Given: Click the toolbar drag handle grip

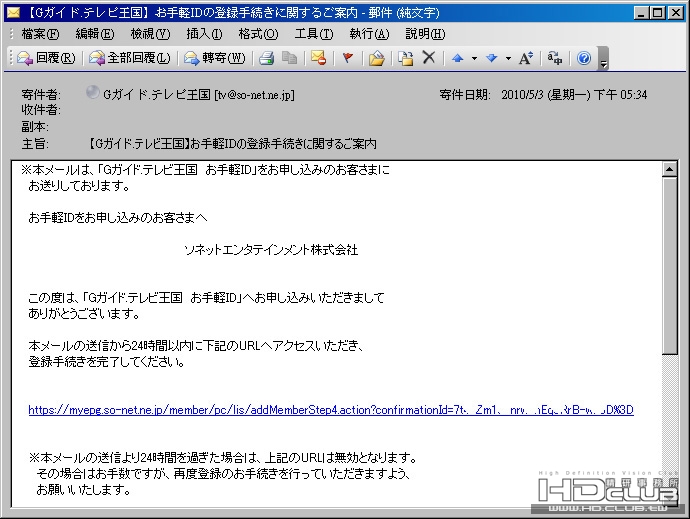Looking at the screenshot, I should point(11,58).
